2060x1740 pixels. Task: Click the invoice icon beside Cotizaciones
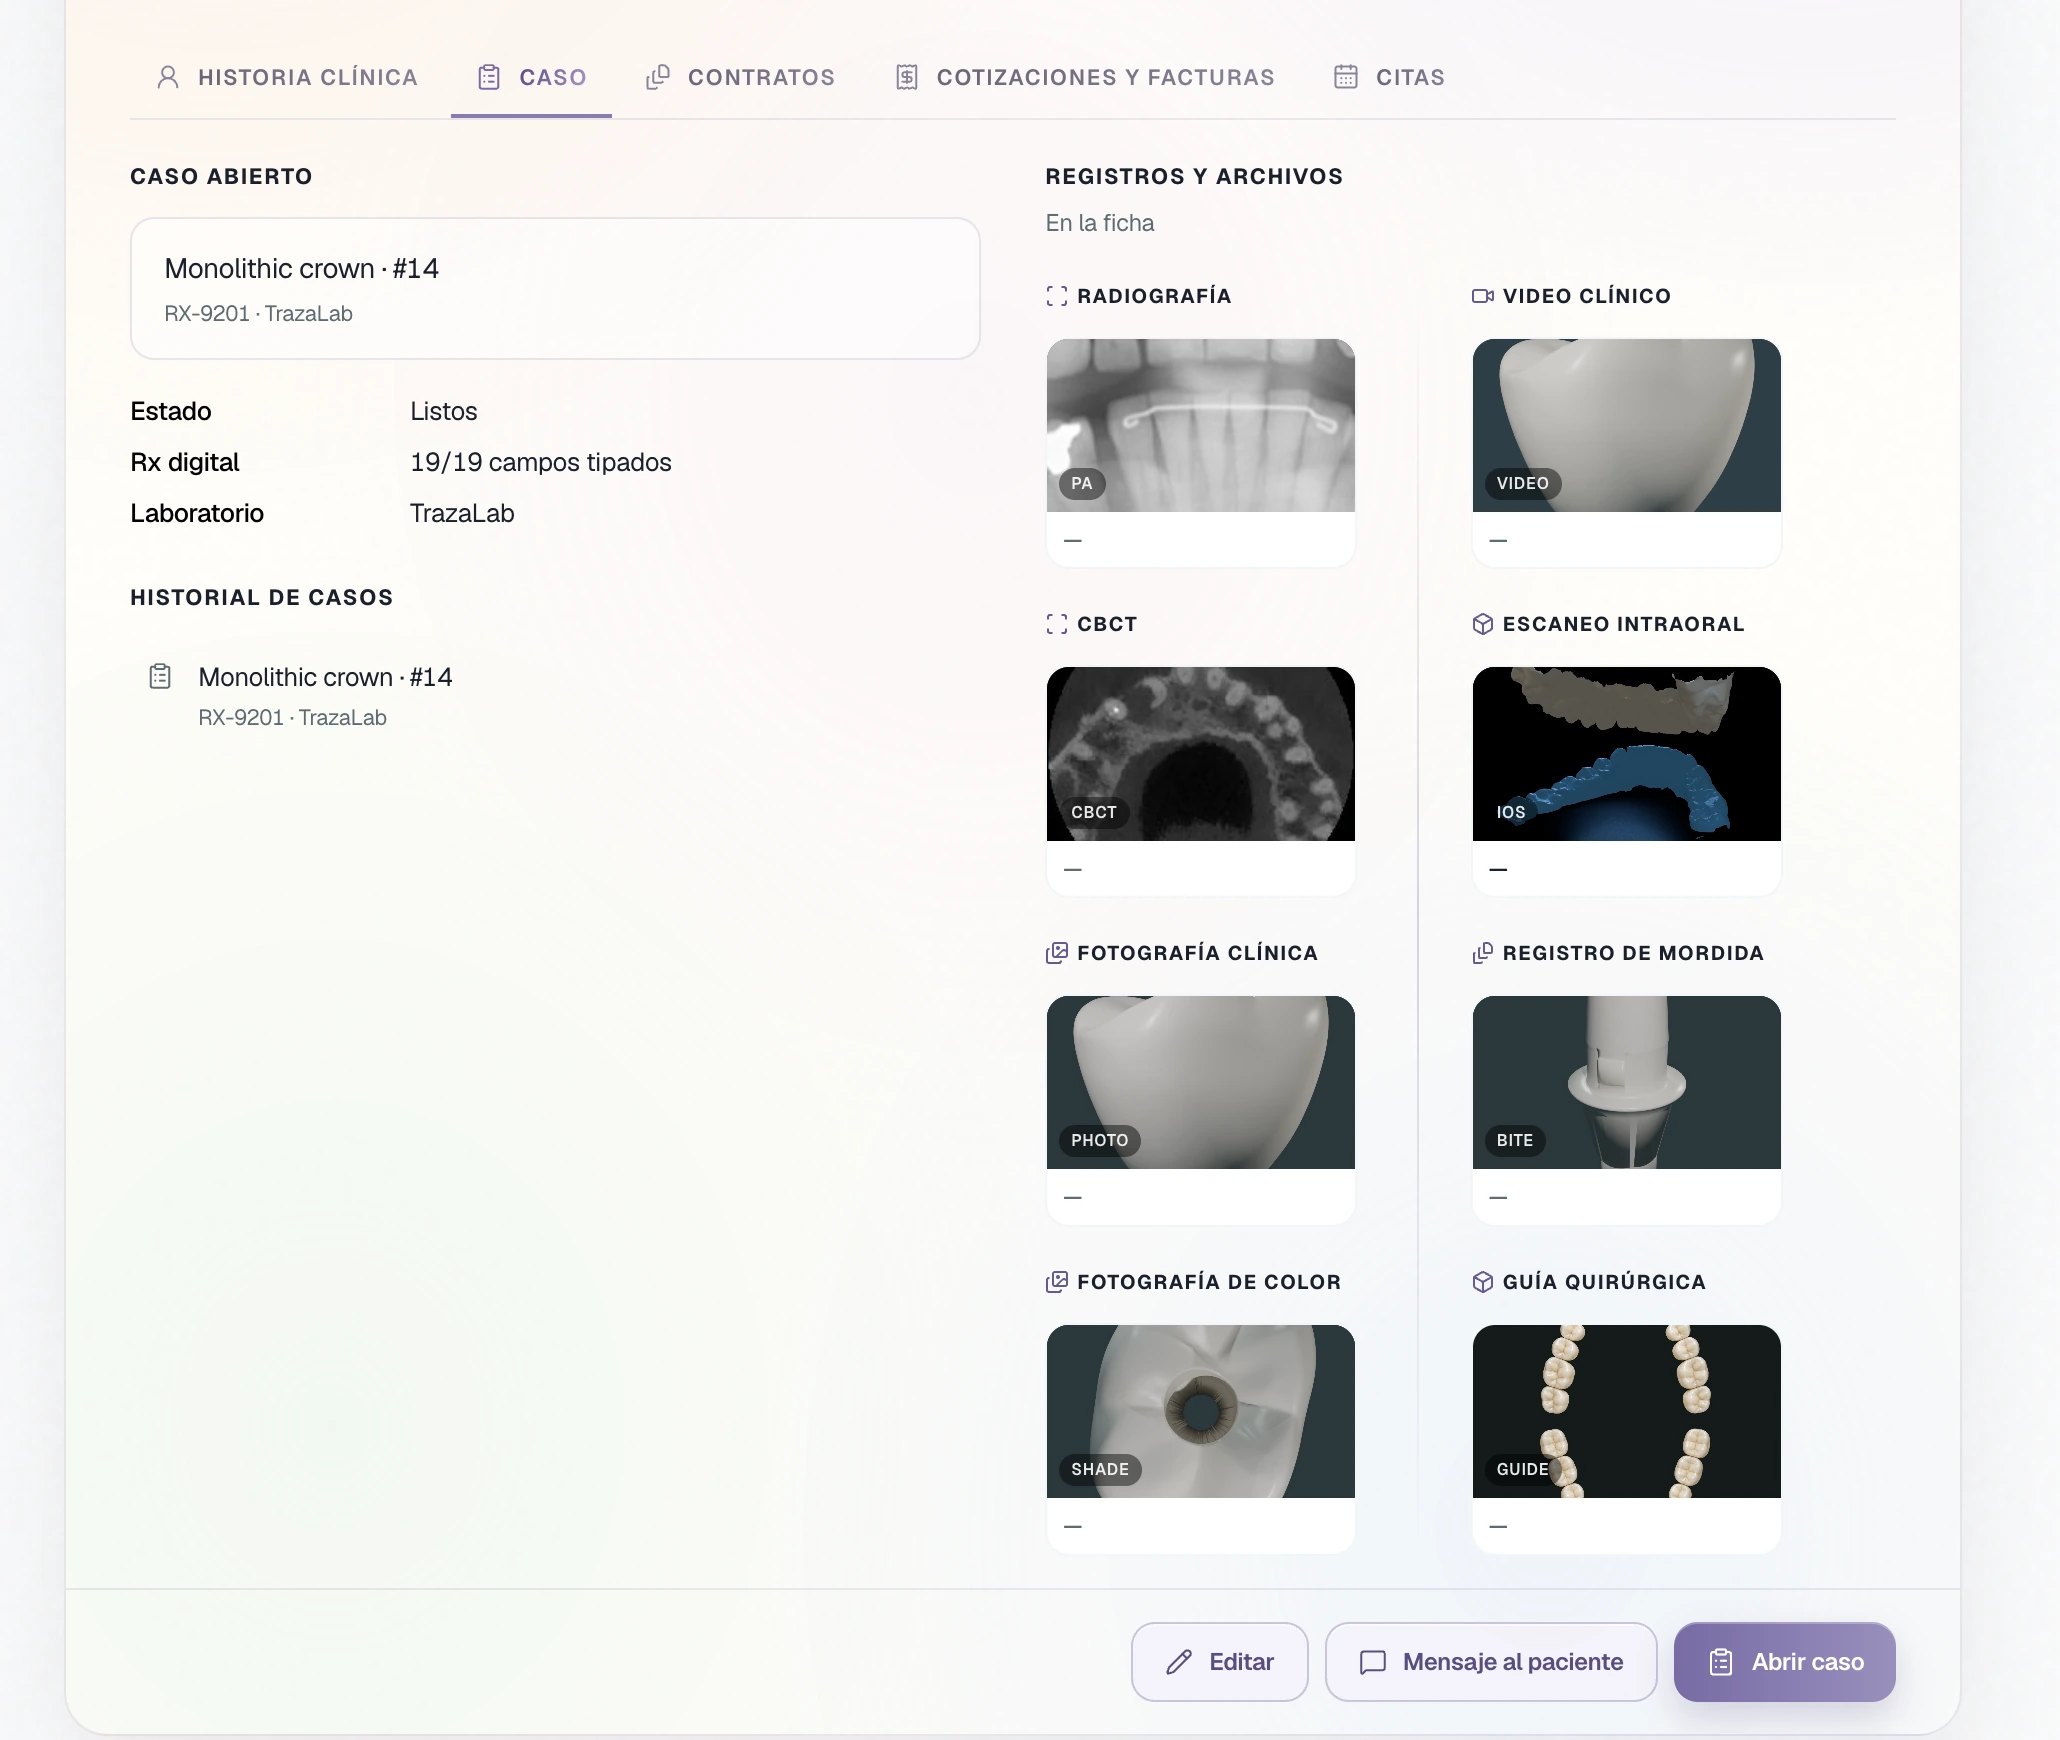click(907, 77)
